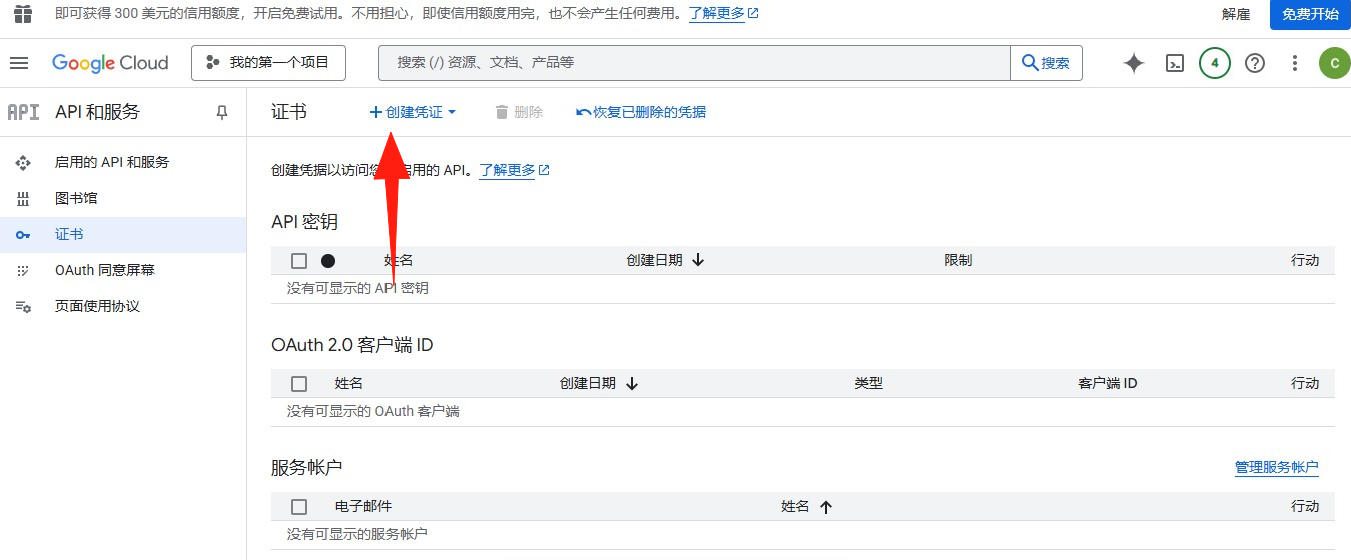The image size is (1351, 560).
Task: Go to OAuth 同意屏幕 in sidebar
Action: click(x=105, y=270)
